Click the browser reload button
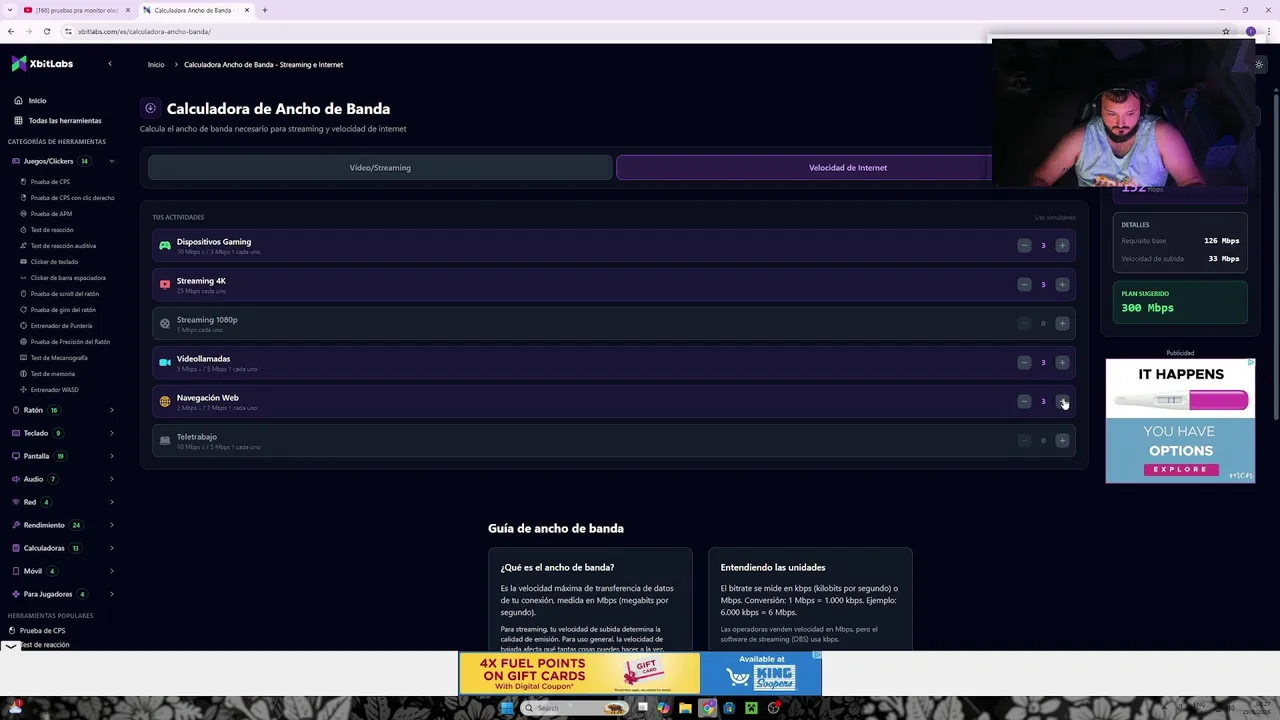This screenshot has height=720, width=1280. (47, 31)
